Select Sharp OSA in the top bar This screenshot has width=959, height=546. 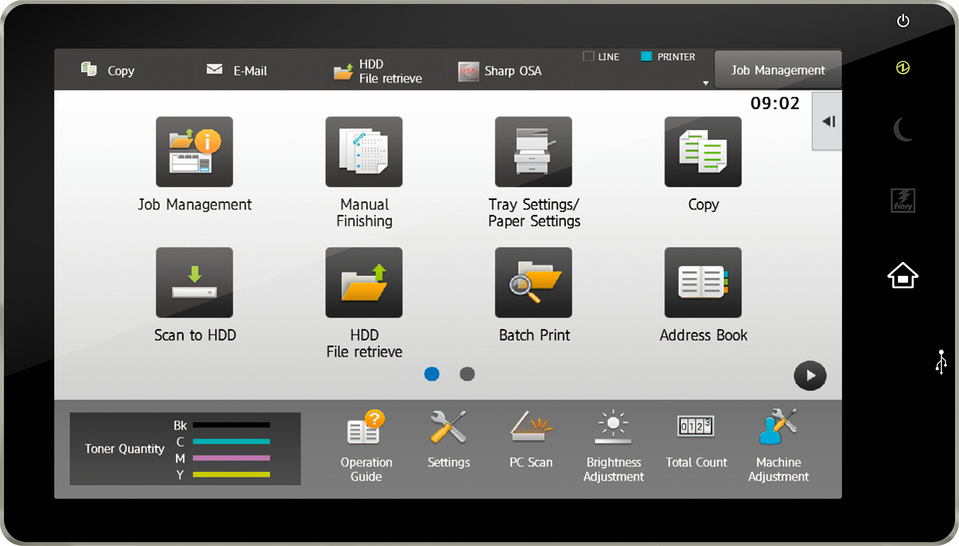(500, 71)
